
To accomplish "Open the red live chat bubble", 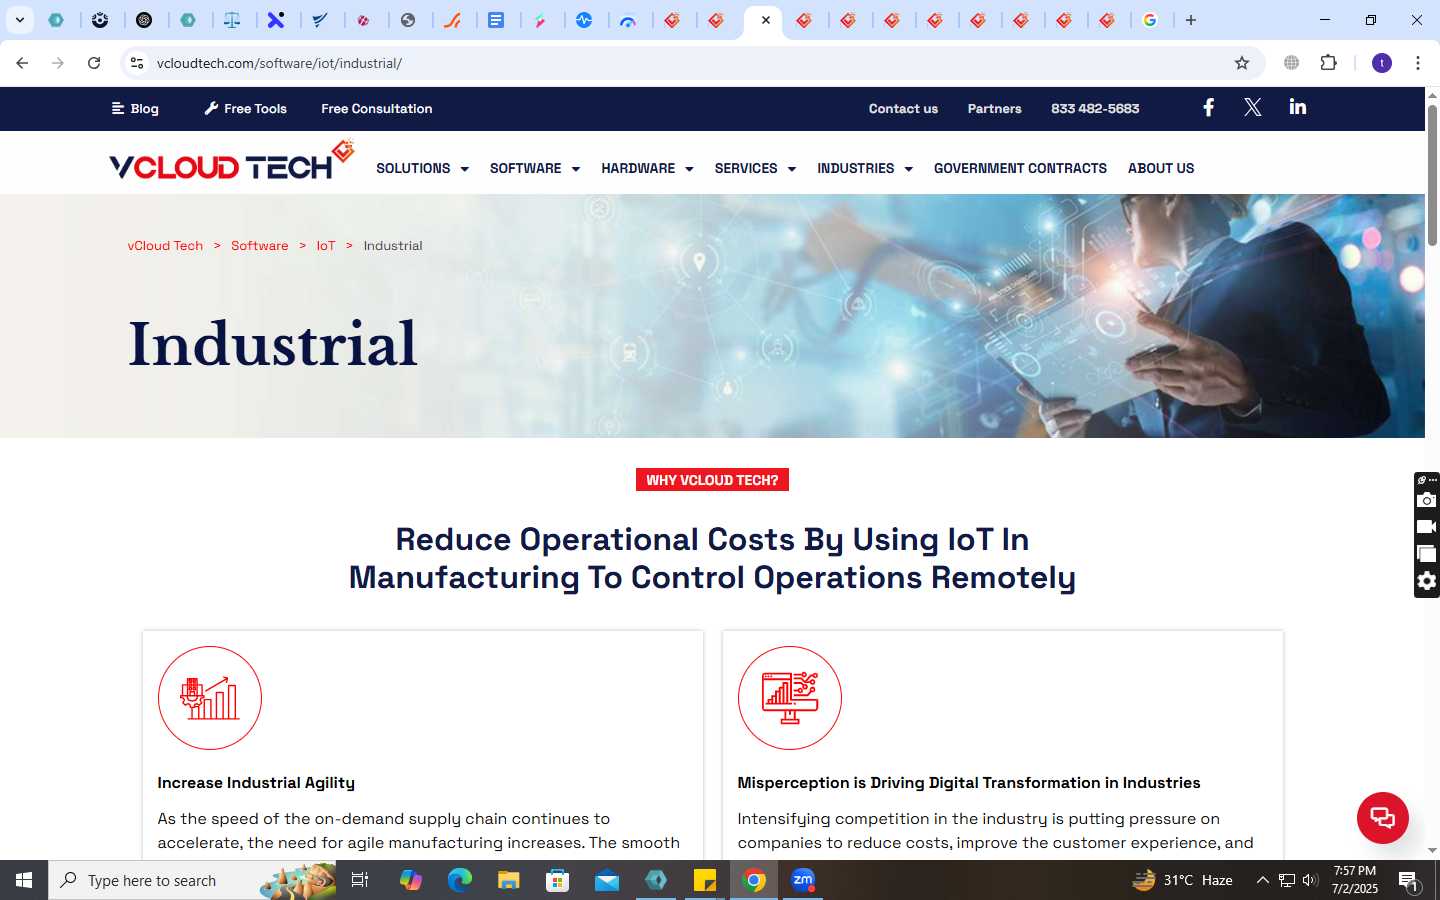I will click(x=1382, y=817).
